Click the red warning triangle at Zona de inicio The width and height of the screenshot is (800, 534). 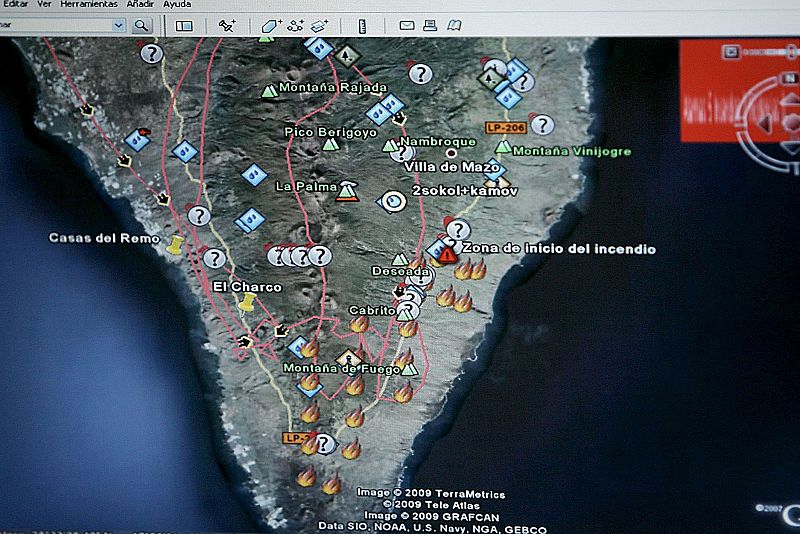coord(447,255)
